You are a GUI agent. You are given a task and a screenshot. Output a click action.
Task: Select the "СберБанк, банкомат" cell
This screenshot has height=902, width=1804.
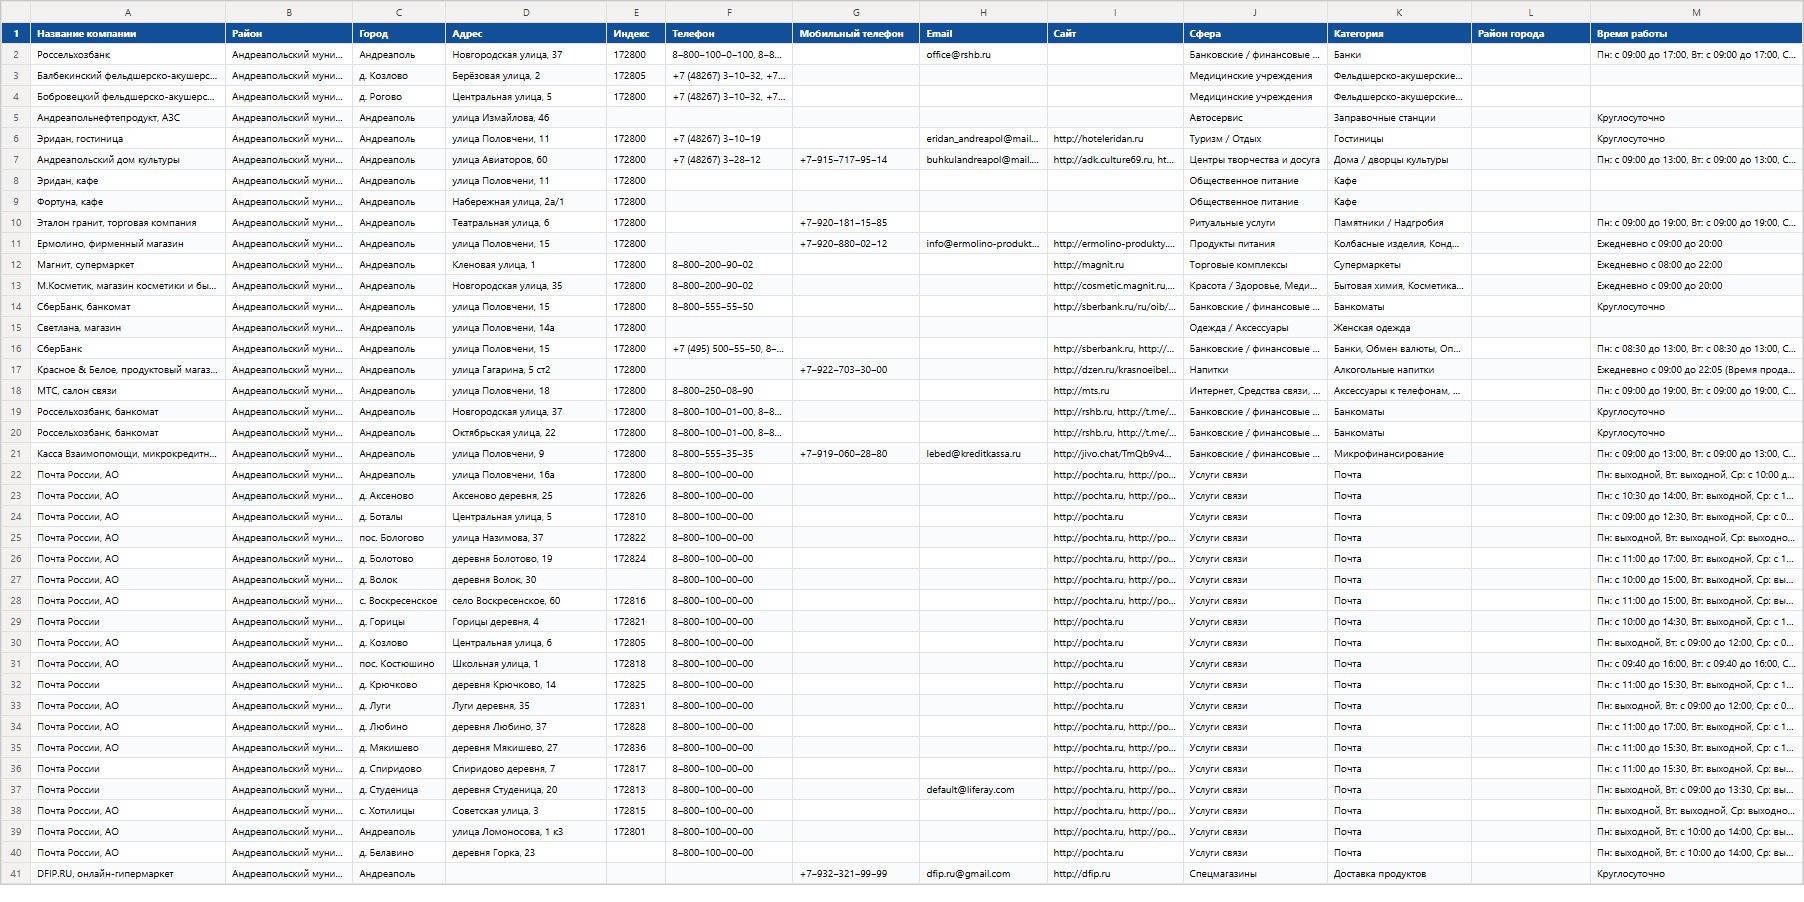click(x=128, y=306)
